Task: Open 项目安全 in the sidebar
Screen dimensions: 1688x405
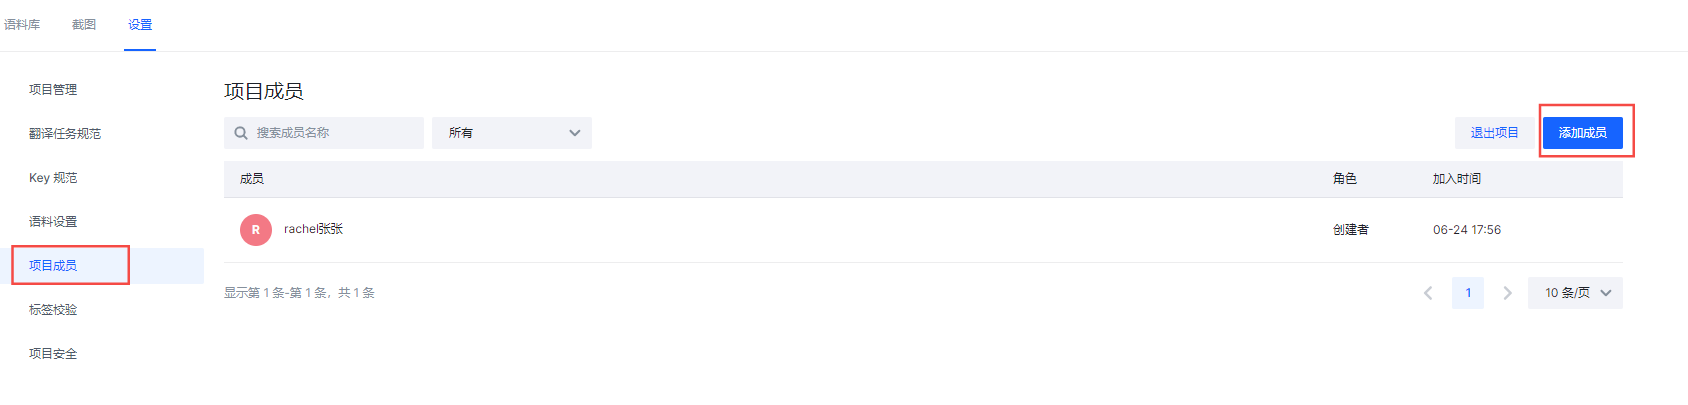Action: pyautogui.click(x=53, y=354)
